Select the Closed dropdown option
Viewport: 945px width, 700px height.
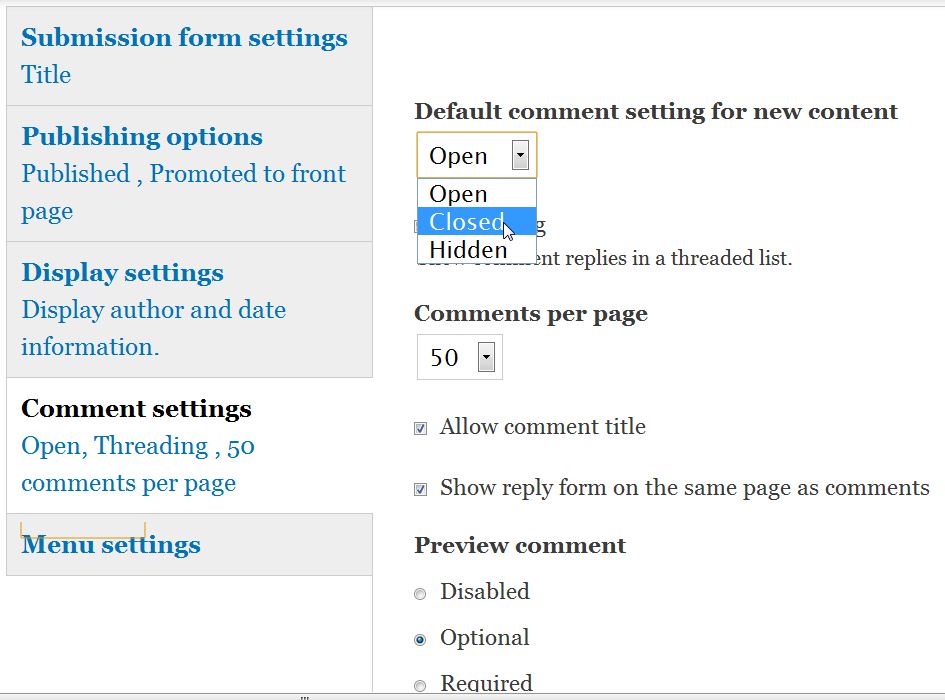click(x=467, y=222)
